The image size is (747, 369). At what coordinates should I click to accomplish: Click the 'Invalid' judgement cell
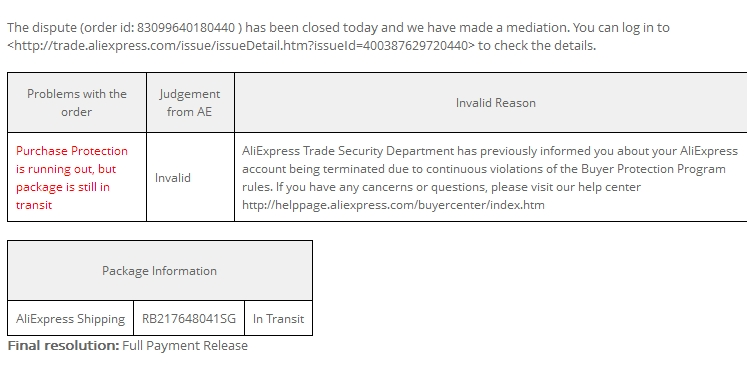(x=172, y=178)
